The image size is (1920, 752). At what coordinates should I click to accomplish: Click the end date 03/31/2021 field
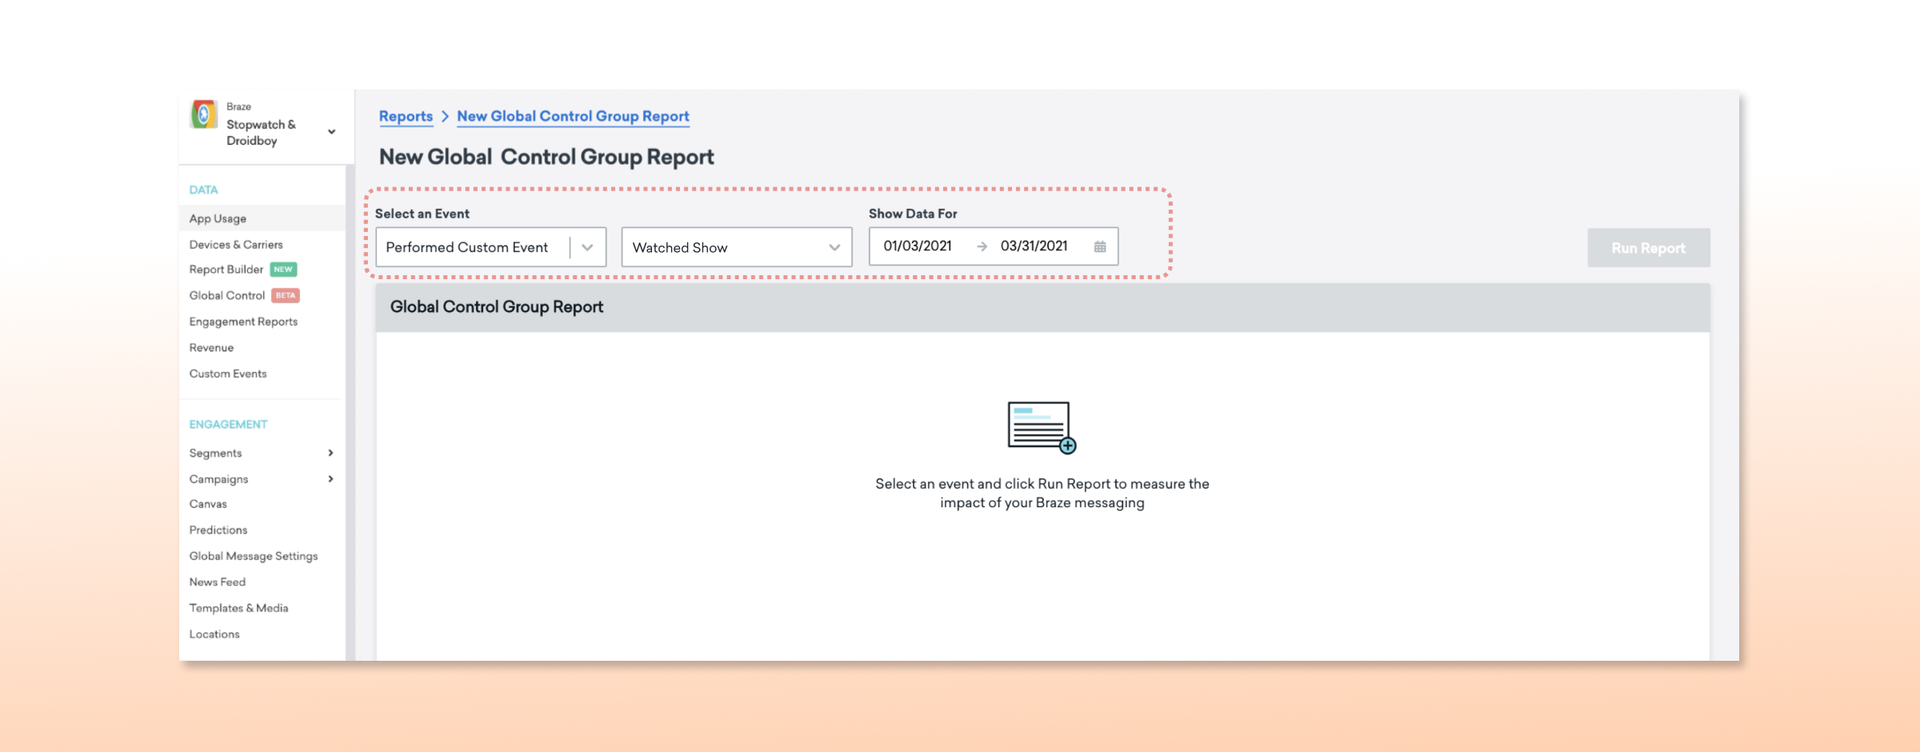coord(1034,247)
